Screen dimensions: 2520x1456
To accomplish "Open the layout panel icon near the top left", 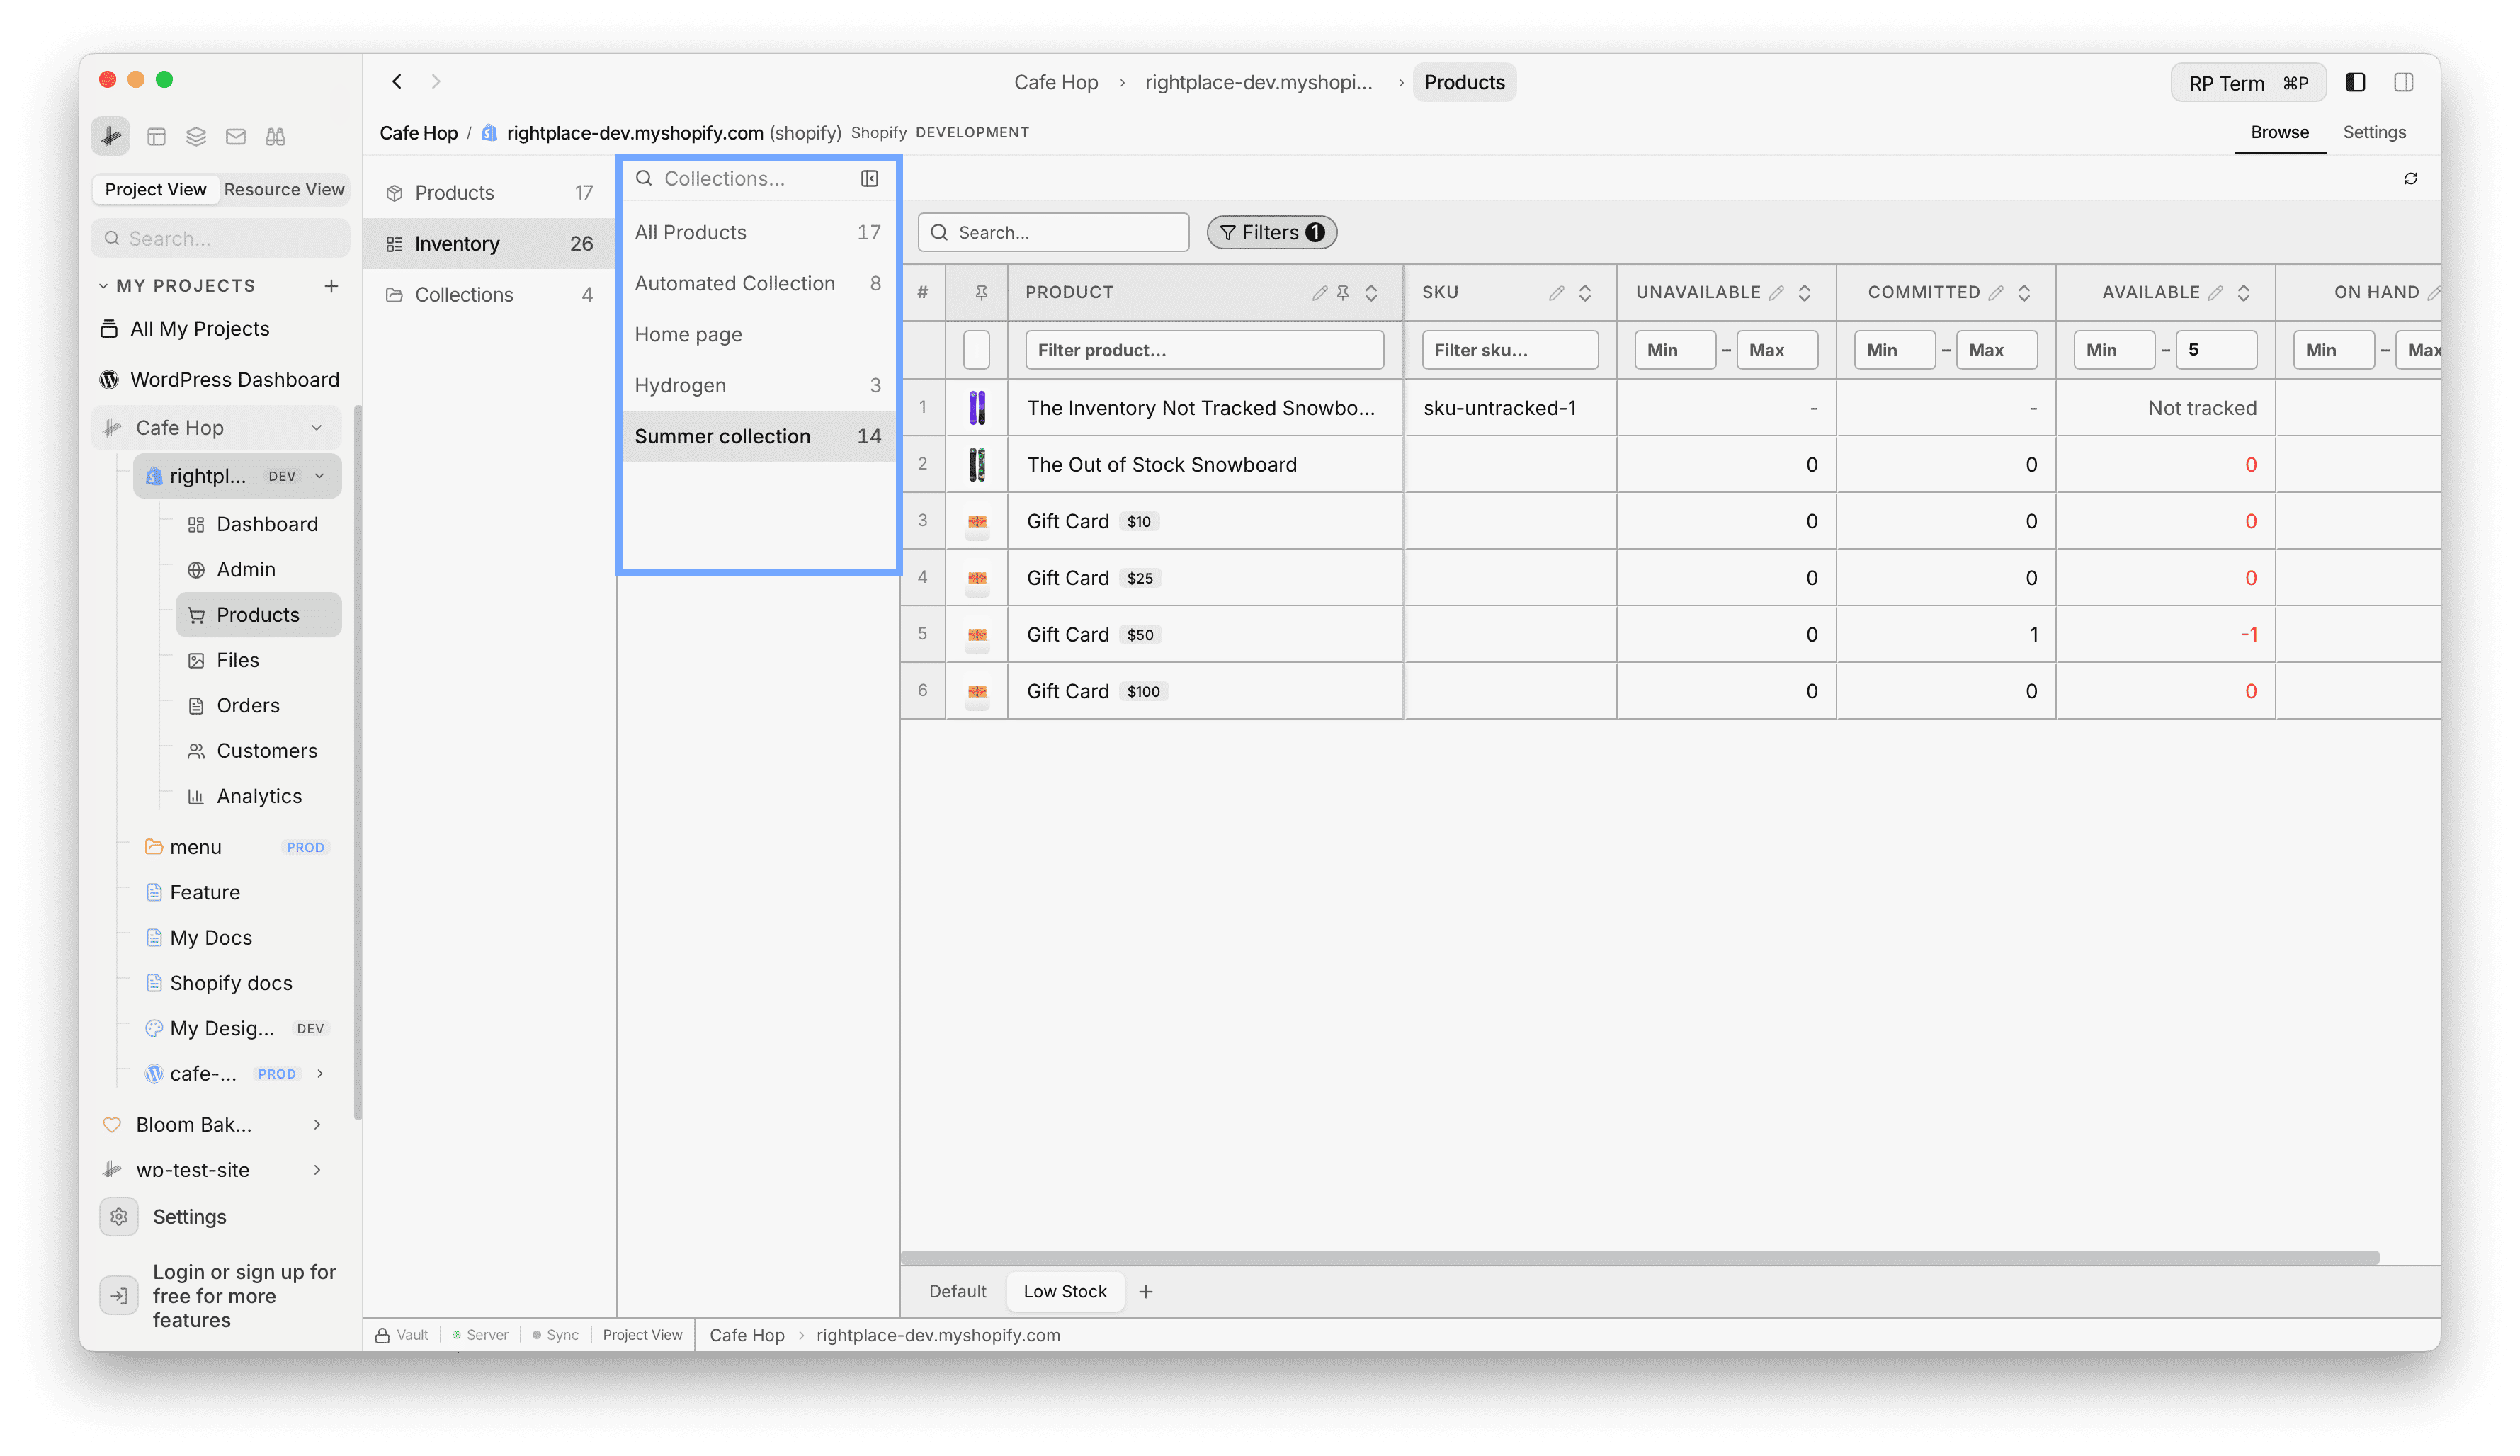I will [x=156, y=137].
